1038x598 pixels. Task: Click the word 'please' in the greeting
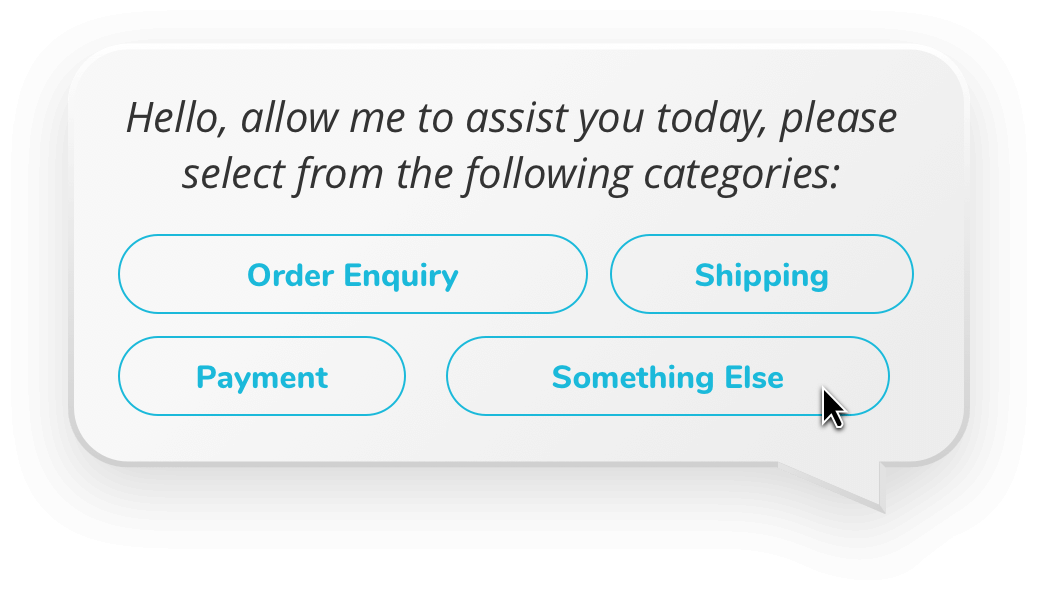click(838, 120)
